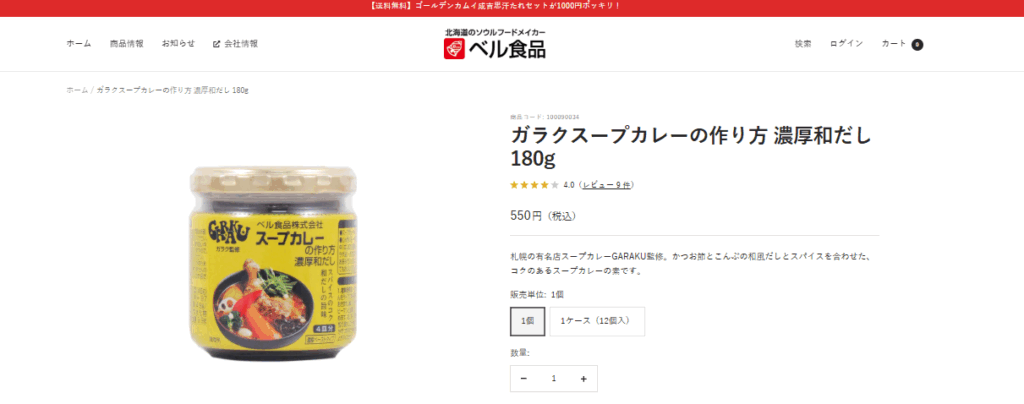This screenshot has width=1024, height=404.
Task: Click the Bell Foods red logo icon
Action: (454, 49)
